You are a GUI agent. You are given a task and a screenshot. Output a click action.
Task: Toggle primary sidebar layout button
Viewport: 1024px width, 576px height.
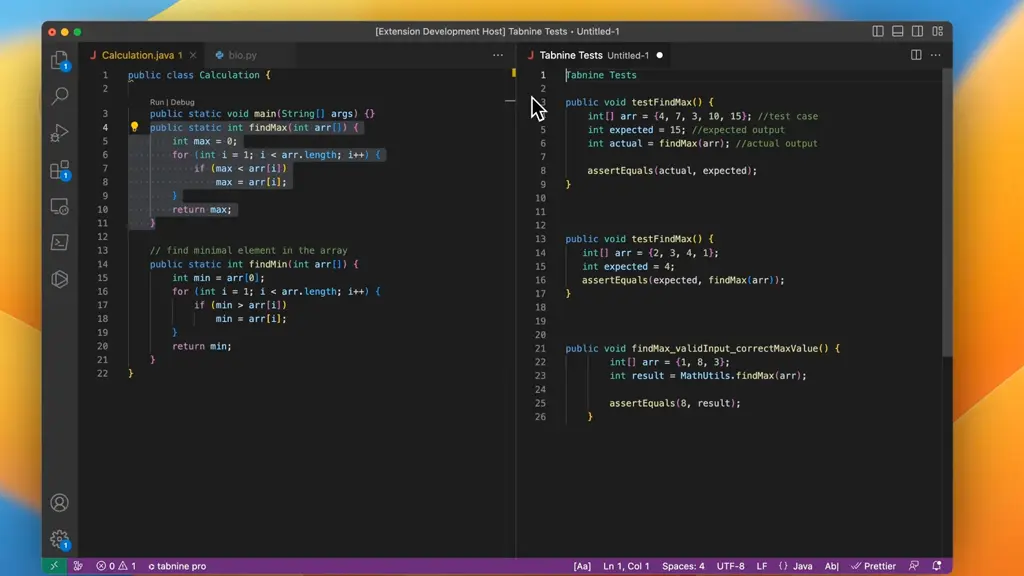coord(878,31)
